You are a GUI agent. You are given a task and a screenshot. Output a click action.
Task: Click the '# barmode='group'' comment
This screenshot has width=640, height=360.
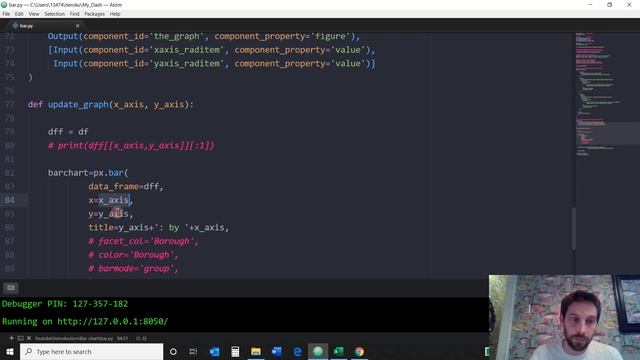(x=133, y=269)
